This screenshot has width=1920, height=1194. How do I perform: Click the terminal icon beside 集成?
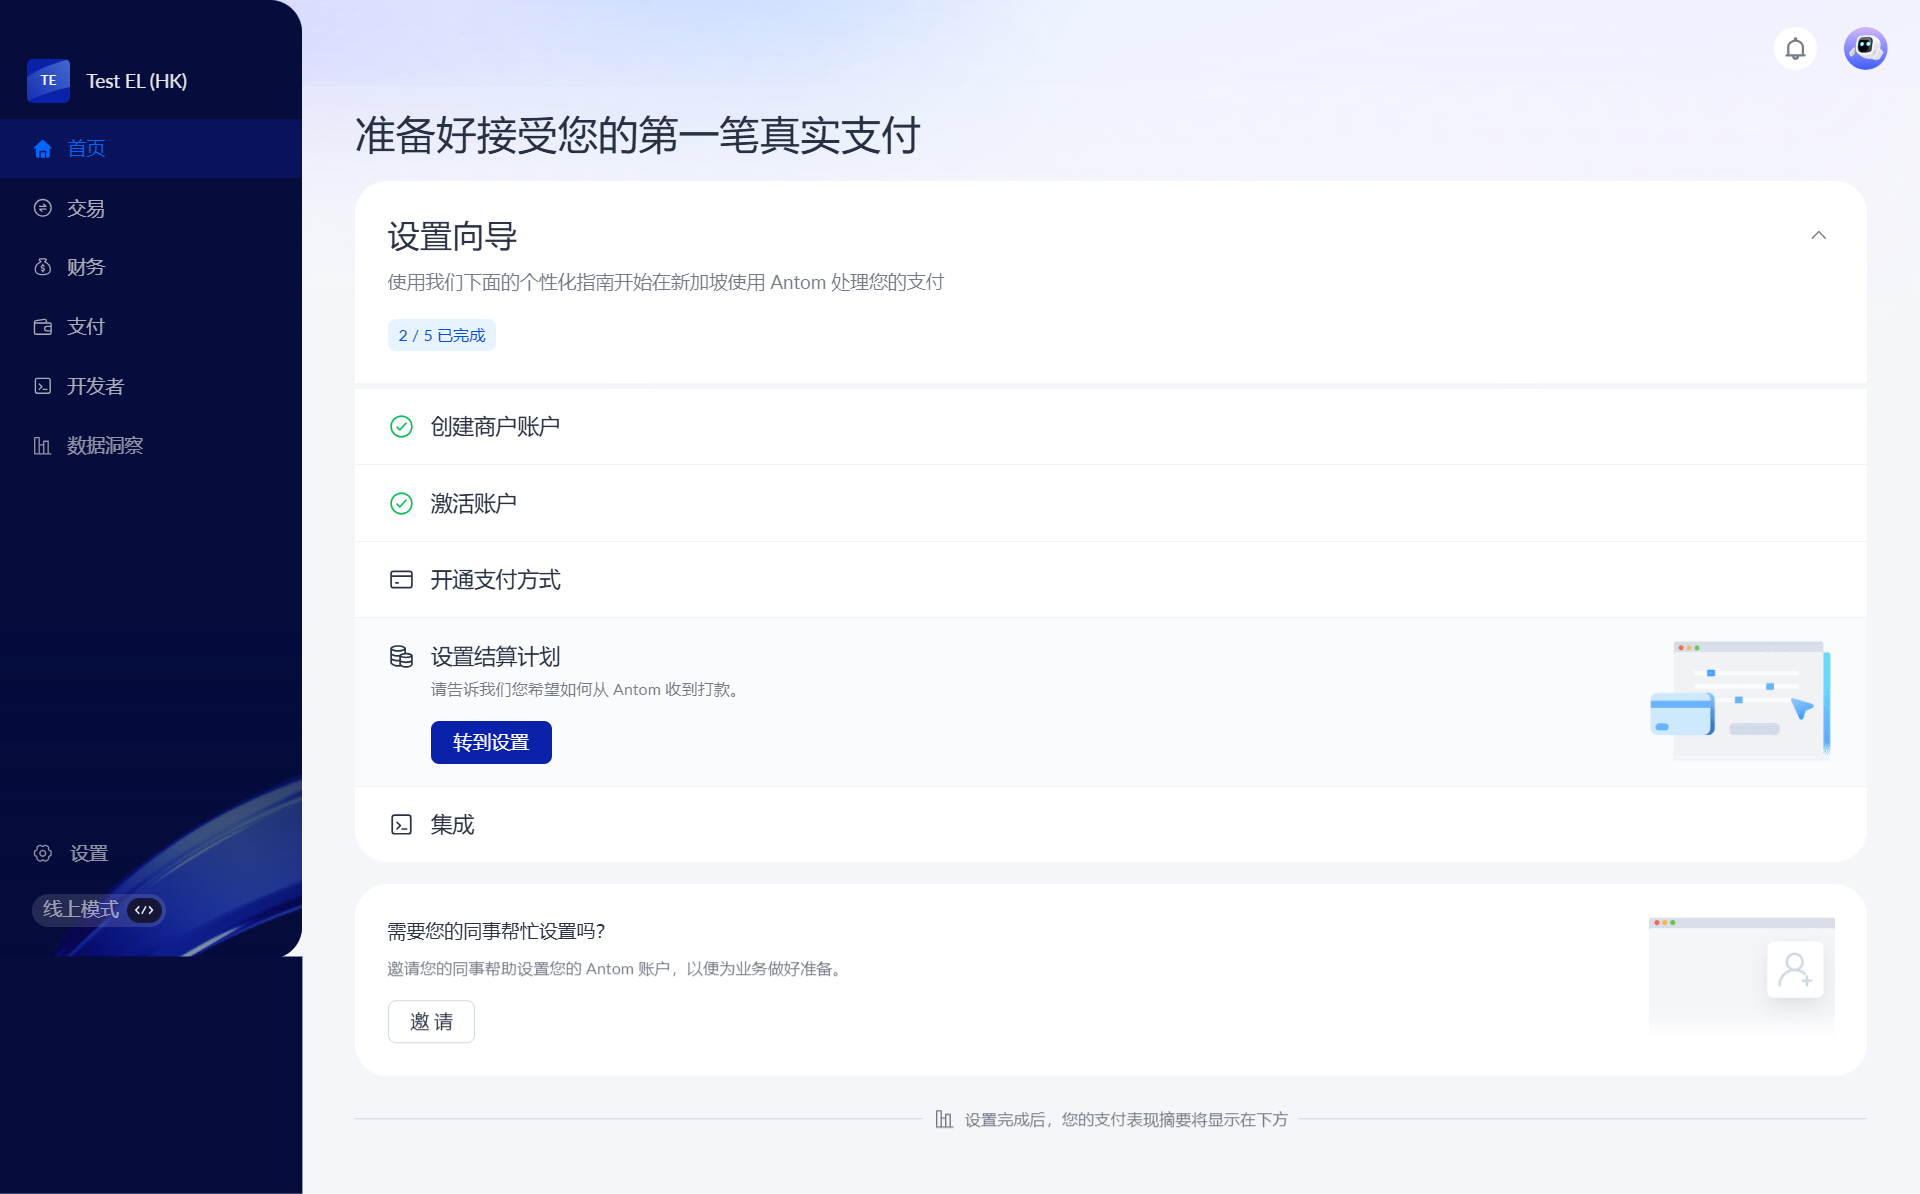(x=401, y=825)
